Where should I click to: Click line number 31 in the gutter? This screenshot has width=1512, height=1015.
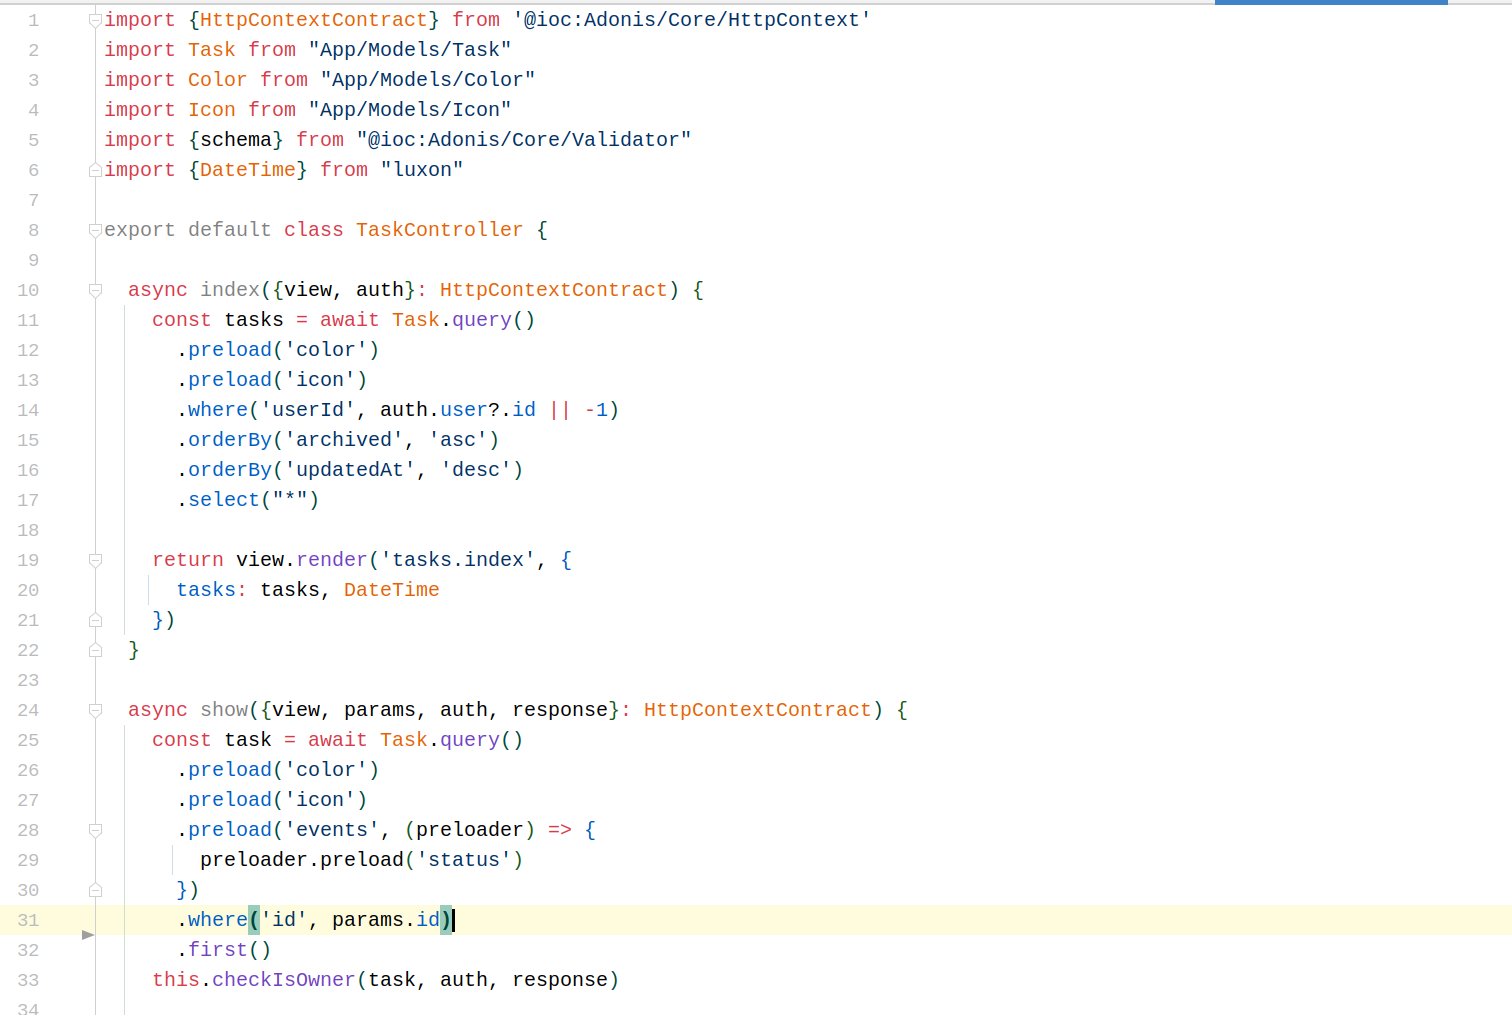28,920
